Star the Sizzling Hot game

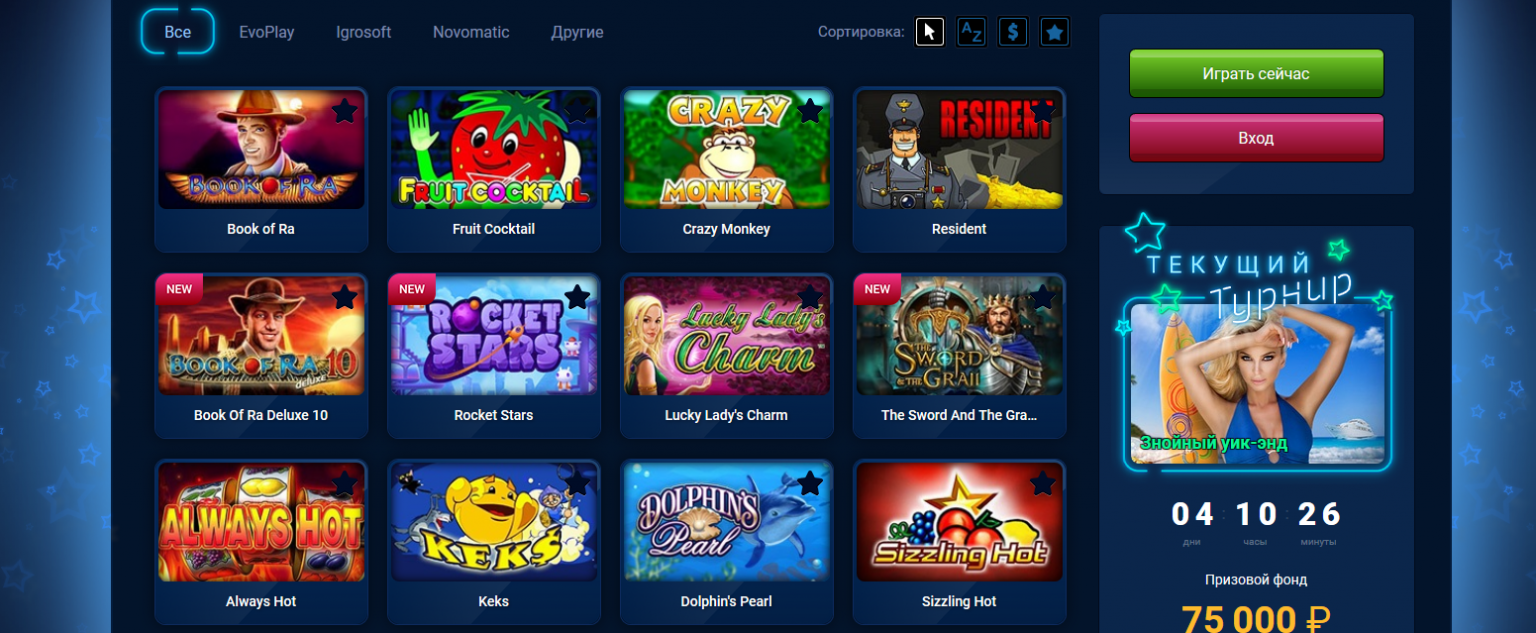tap(1043, 483)
